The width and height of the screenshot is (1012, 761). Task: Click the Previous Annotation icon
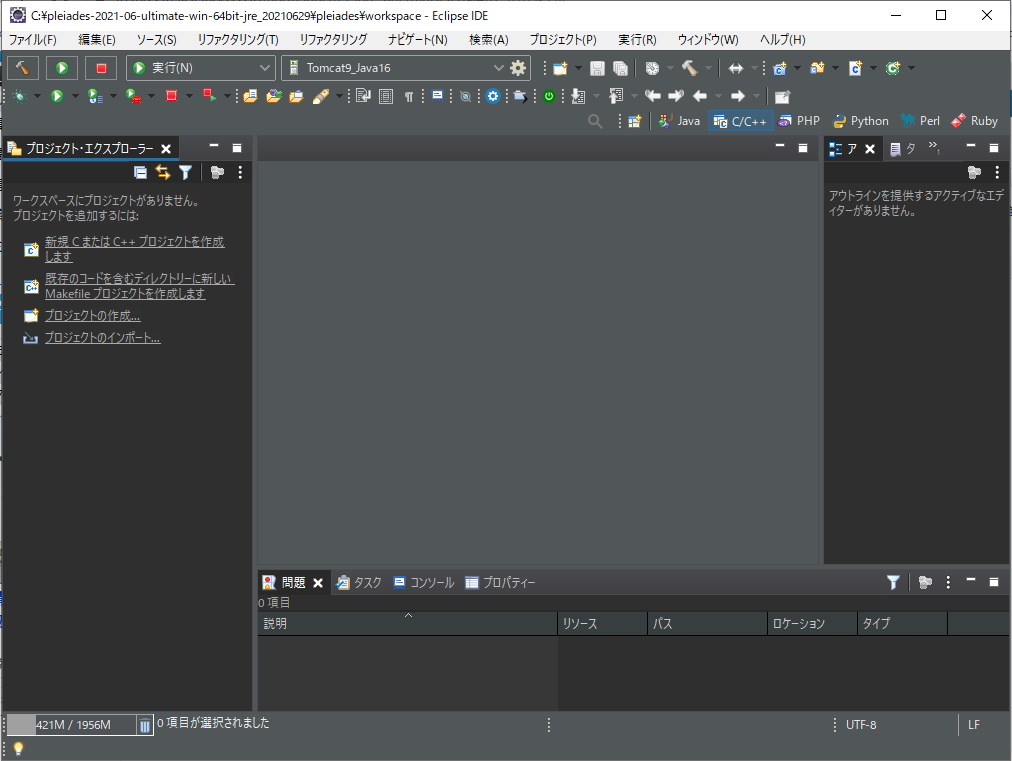[x=616, y=97]
